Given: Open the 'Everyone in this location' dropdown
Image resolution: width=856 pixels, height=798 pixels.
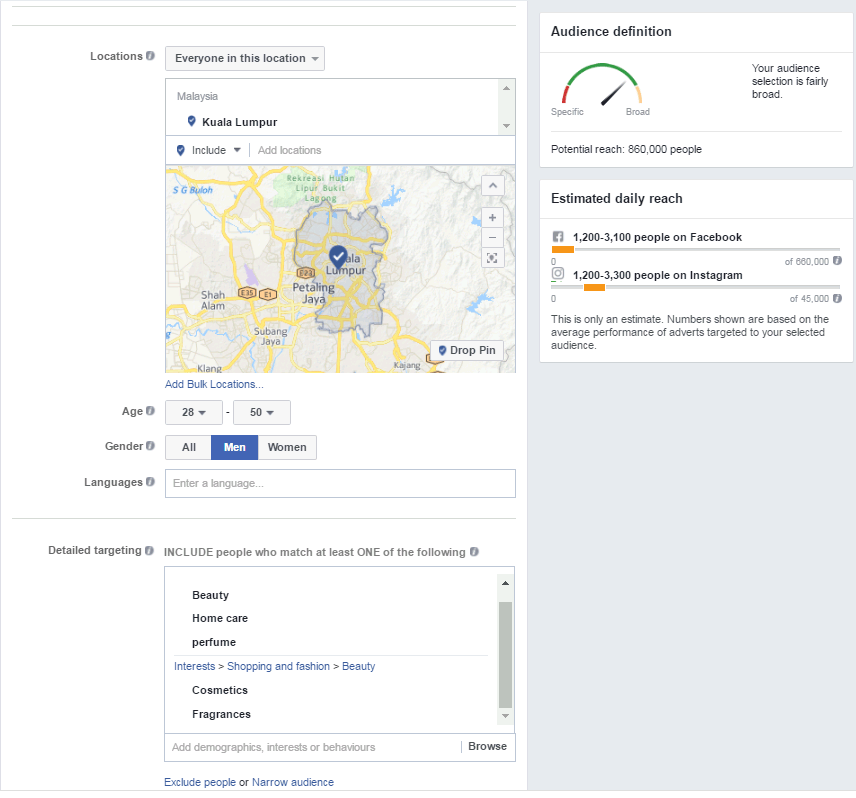Looking at the screenshot, I should (245, 58).
